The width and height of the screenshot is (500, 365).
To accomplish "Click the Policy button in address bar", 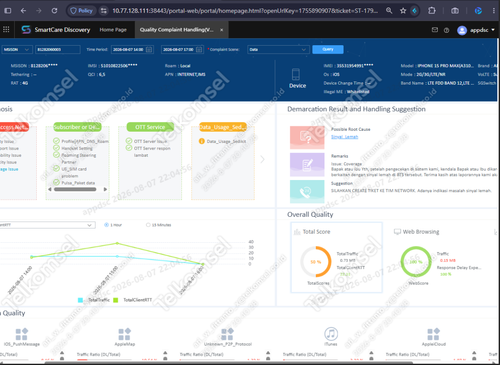I will tap(81, 11).
